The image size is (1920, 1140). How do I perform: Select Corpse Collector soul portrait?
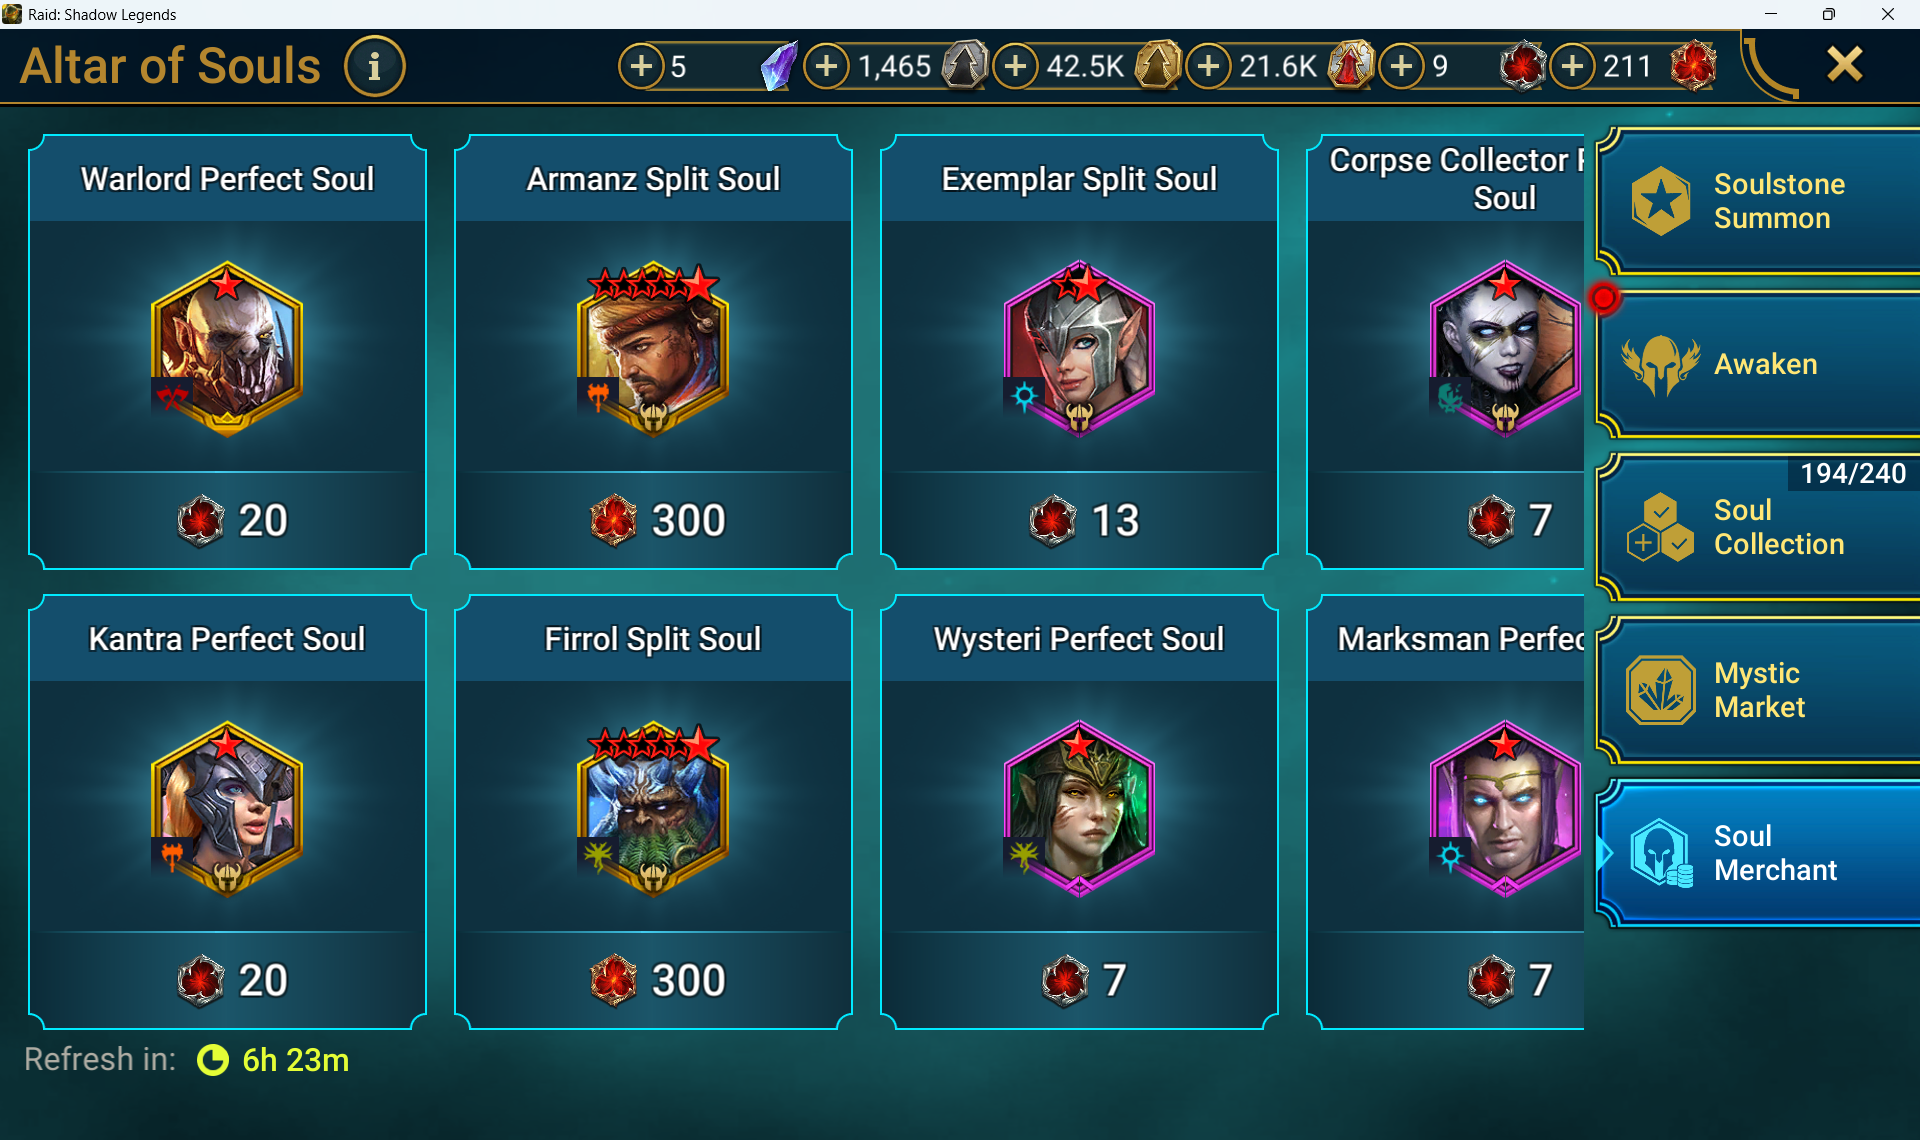coord(1505,348)
